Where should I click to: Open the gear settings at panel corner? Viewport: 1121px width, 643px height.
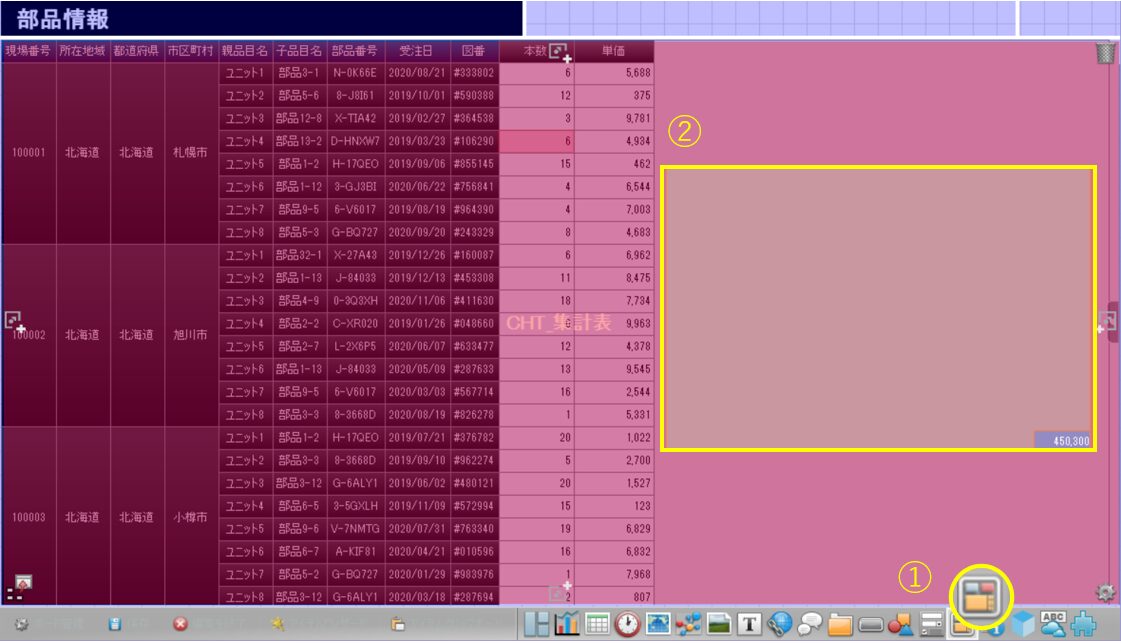coord(1104,592)
